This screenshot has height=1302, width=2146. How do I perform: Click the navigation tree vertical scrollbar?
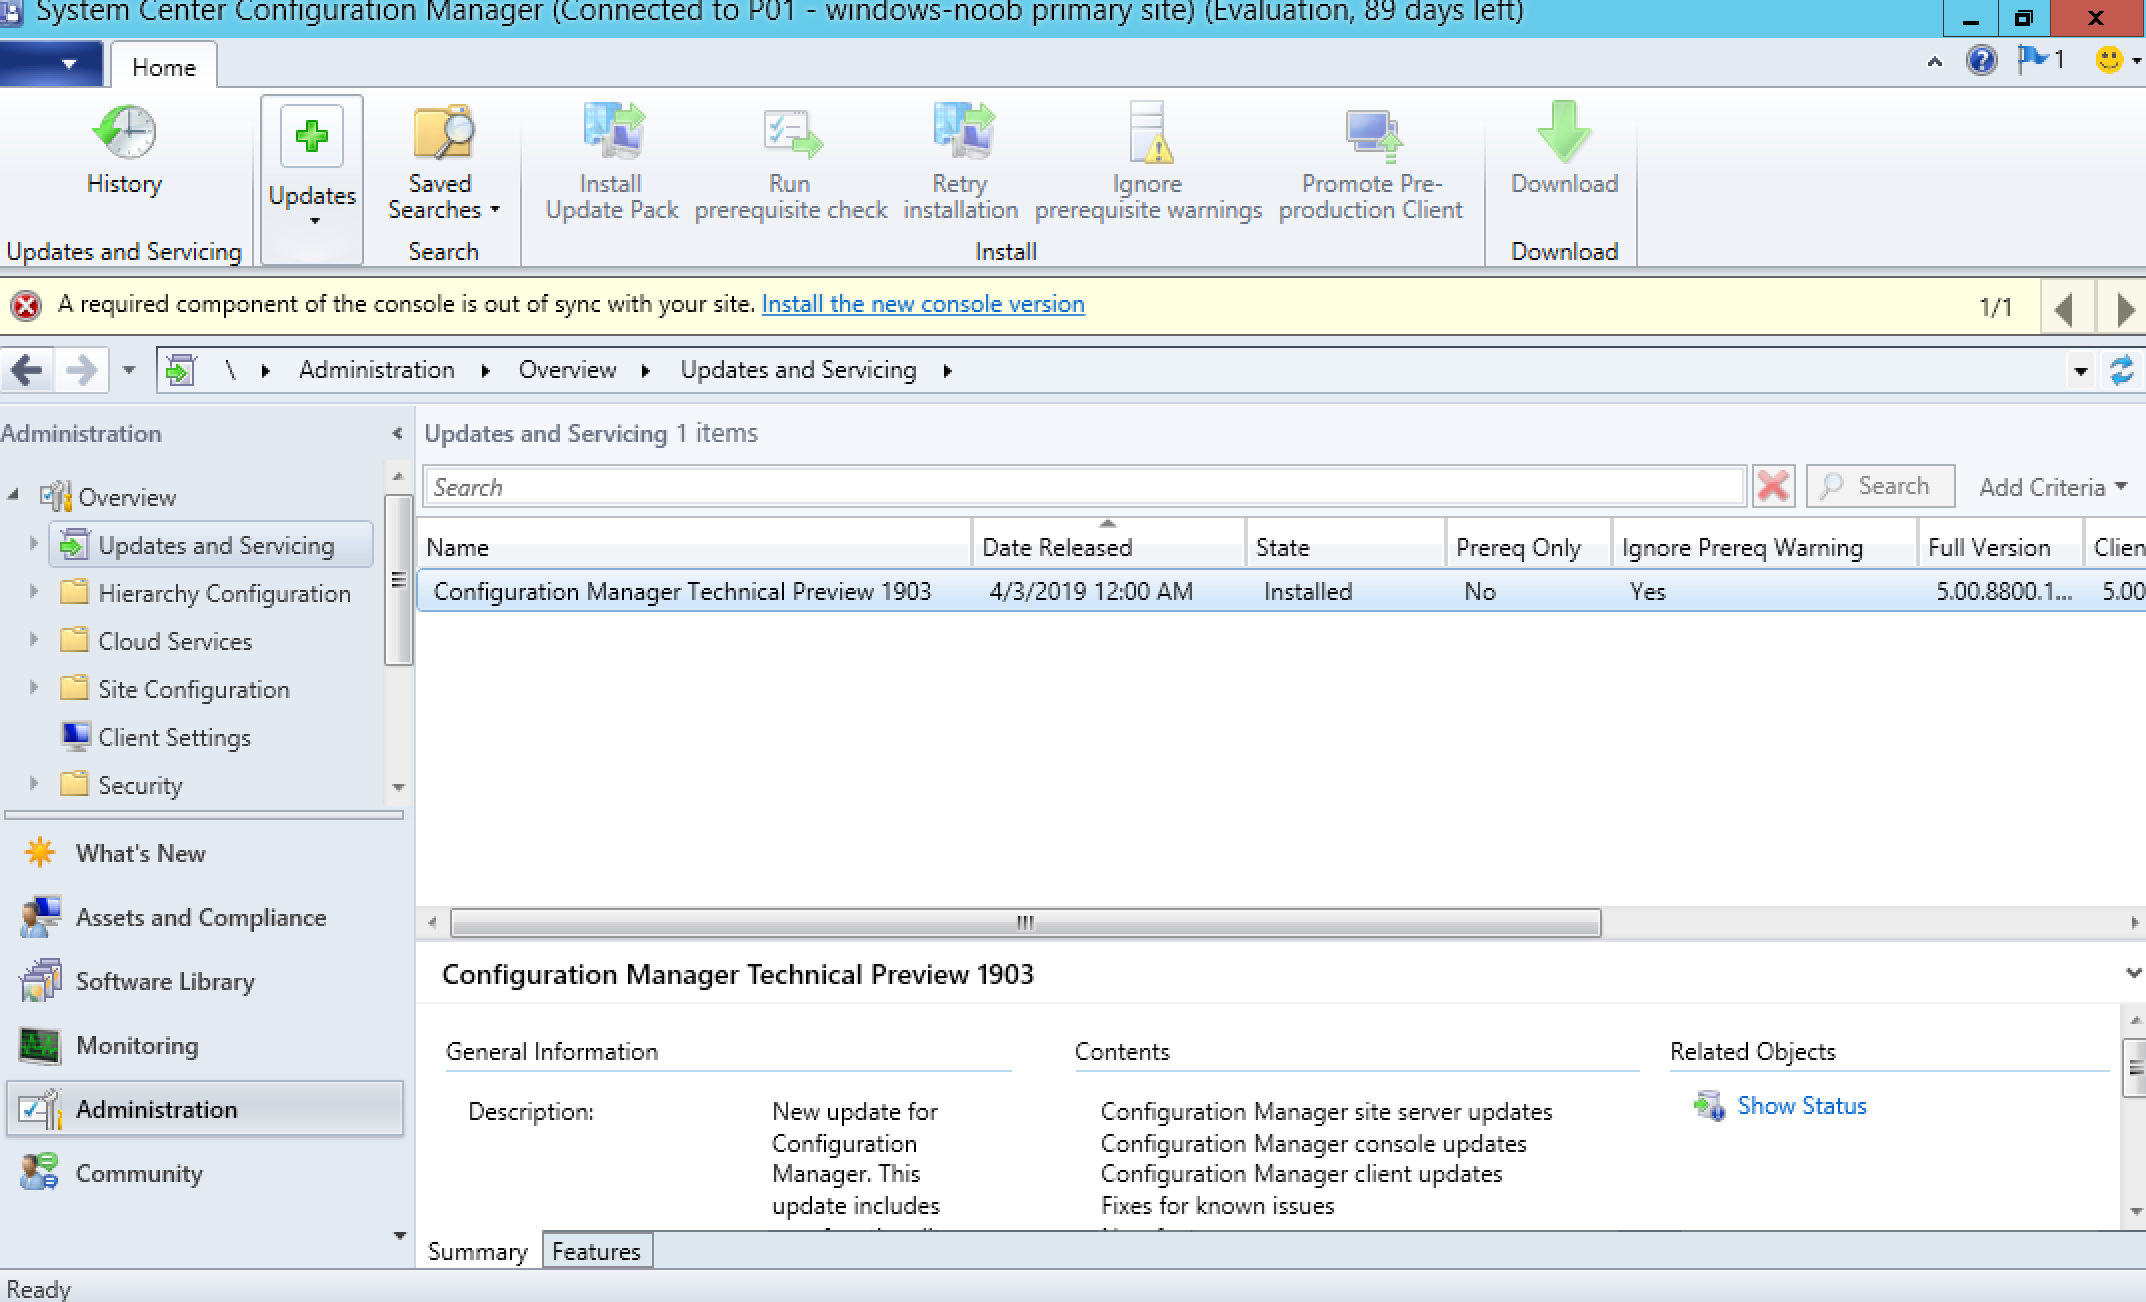coord(398,580)
